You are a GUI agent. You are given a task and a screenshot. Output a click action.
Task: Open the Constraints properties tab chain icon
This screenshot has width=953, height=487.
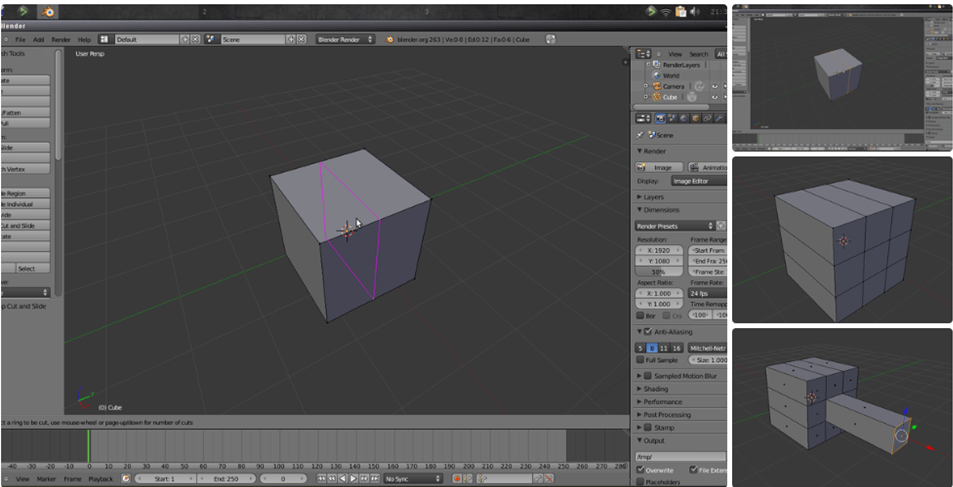point(707,119)
